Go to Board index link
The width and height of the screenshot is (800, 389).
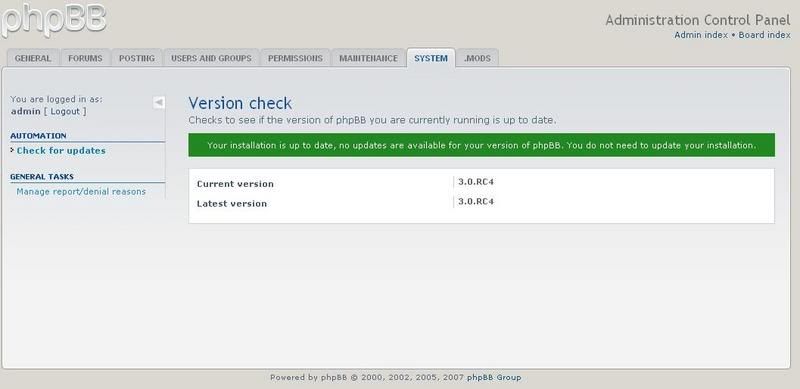point(764,35)
